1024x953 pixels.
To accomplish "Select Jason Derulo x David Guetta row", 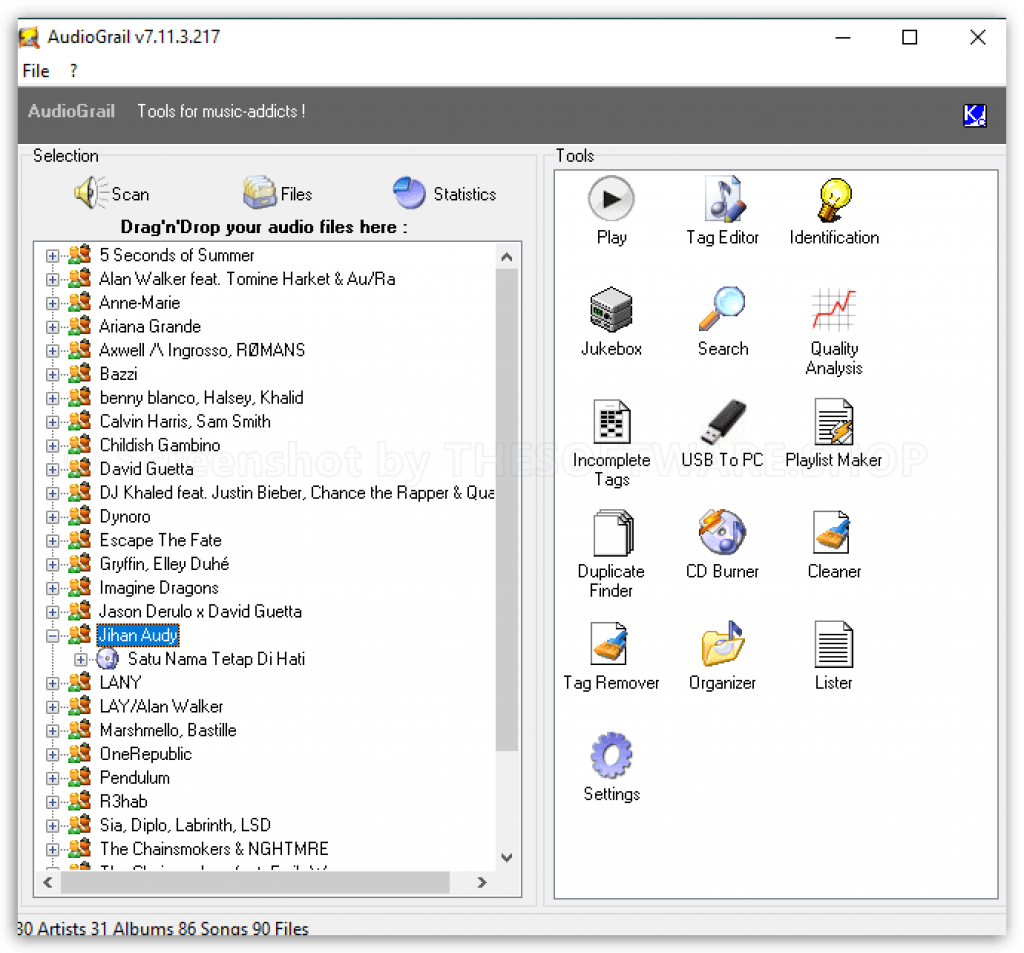I will [200, 612].
